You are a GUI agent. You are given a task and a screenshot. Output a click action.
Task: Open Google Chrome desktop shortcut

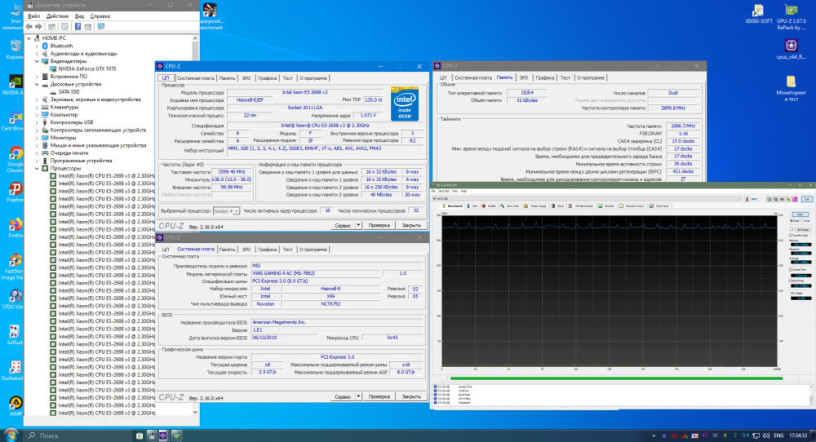[x=15, y=159]
